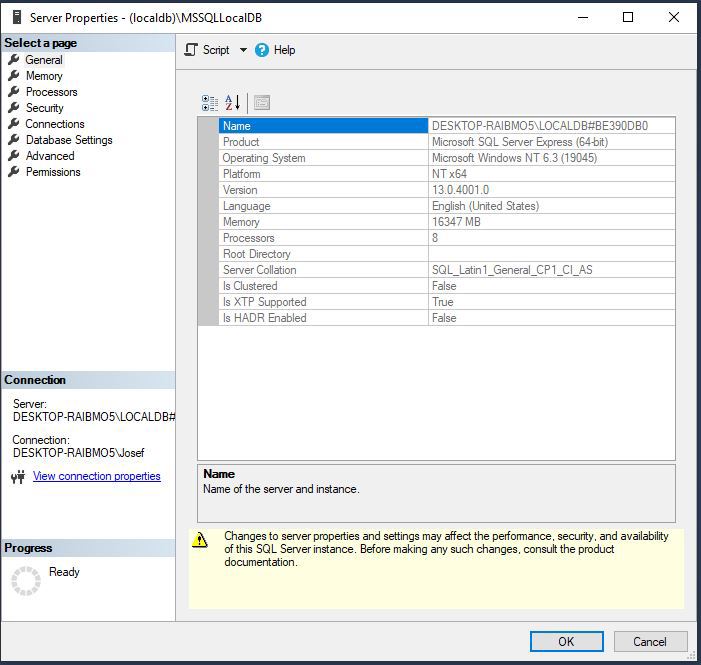Click the processors value 8
The width and height of the screenshot is (701, 665).
point(435,238)
